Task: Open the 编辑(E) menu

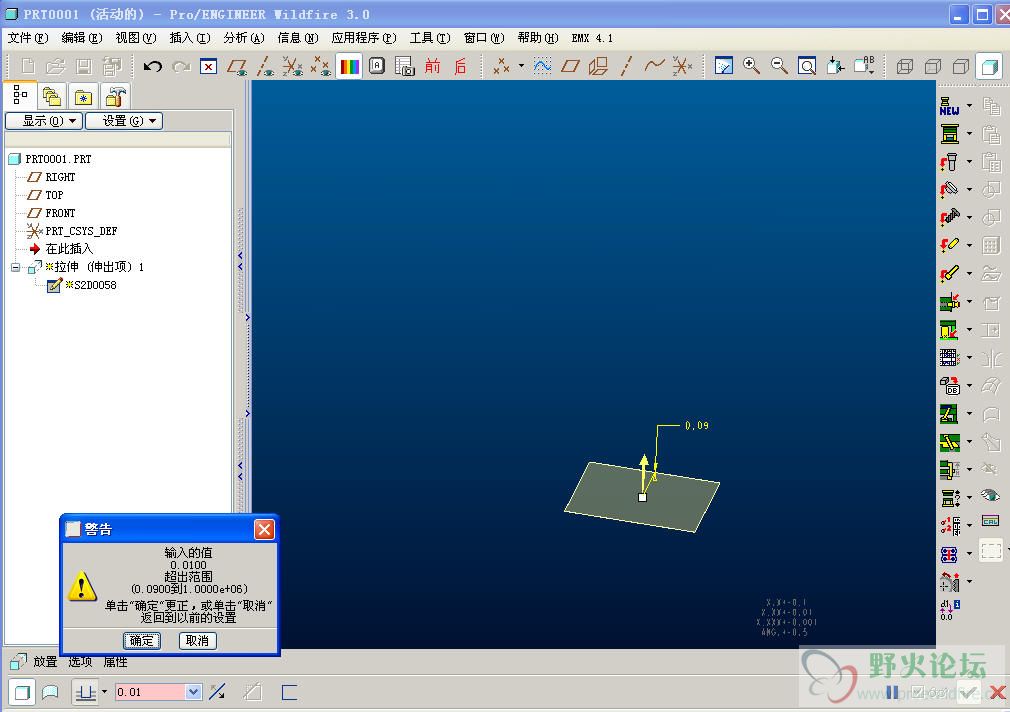Action: (x=81, y=38)
